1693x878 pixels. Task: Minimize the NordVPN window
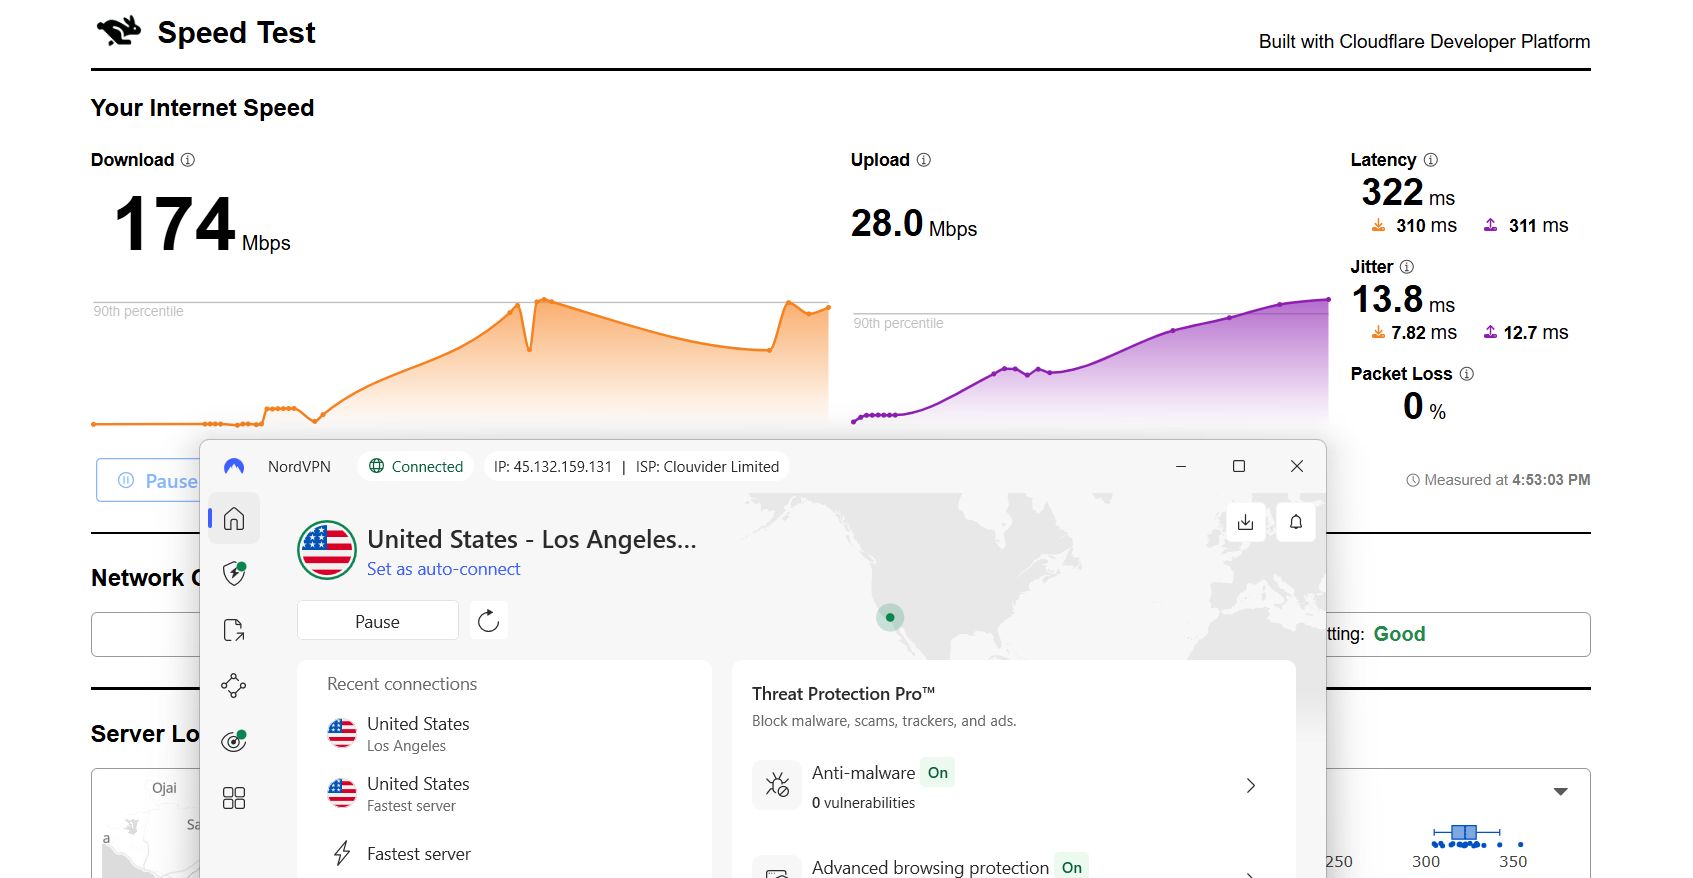pos(1181,466)
